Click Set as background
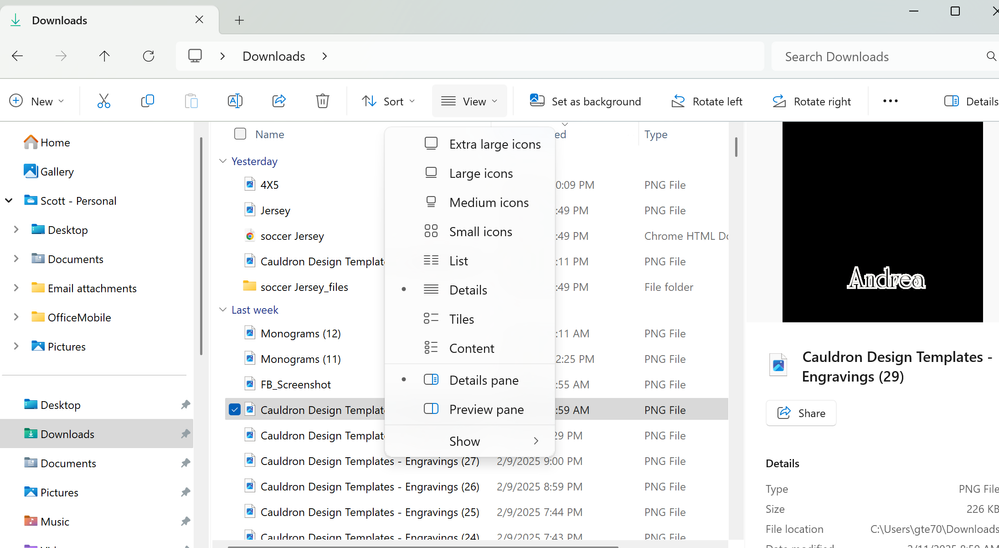Screen dimensions: 999x548 pos(585,101)
